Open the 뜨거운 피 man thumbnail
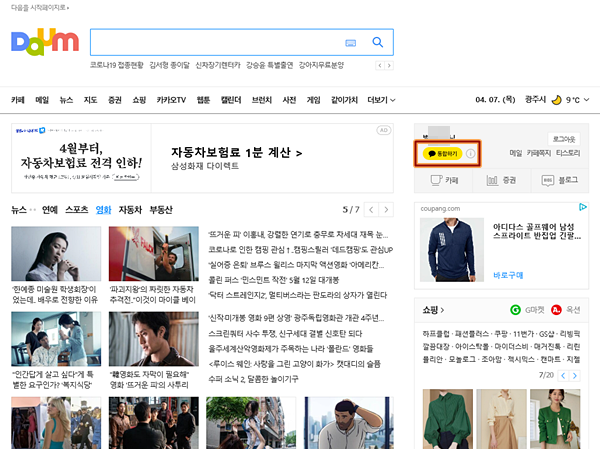This screenshot has height=449, width=600. coord(154,339)
